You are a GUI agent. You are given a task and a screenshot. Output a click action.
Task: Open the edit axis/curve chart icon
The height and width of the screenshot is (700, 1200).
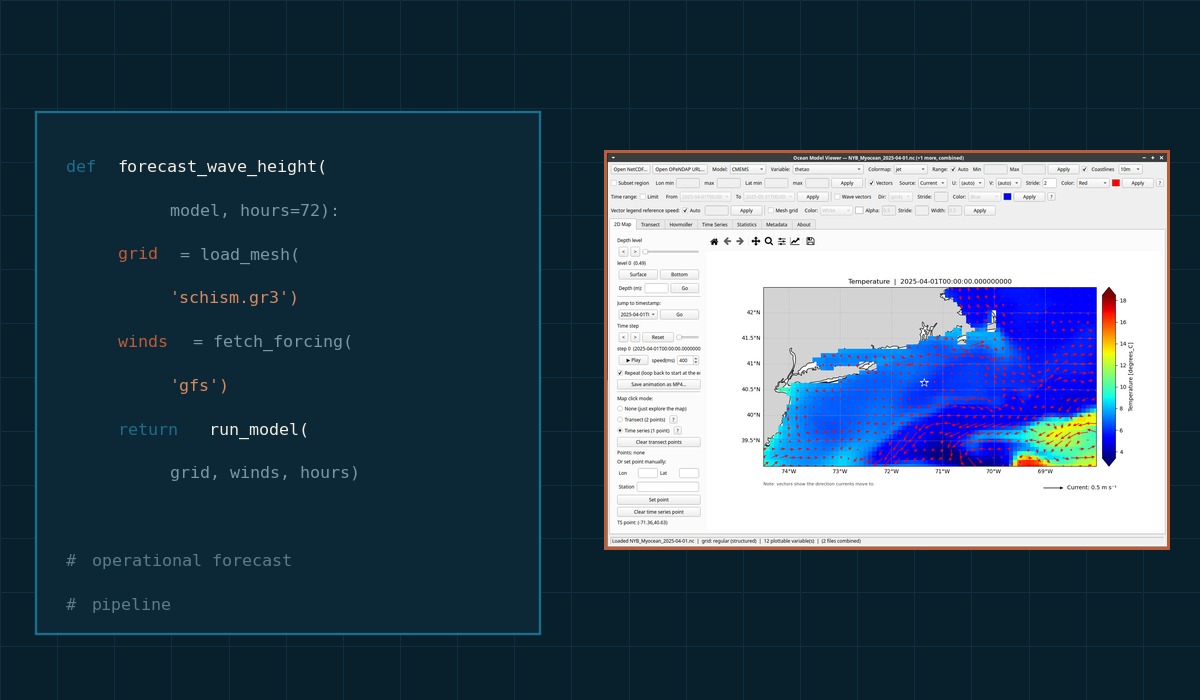[795, 241]
